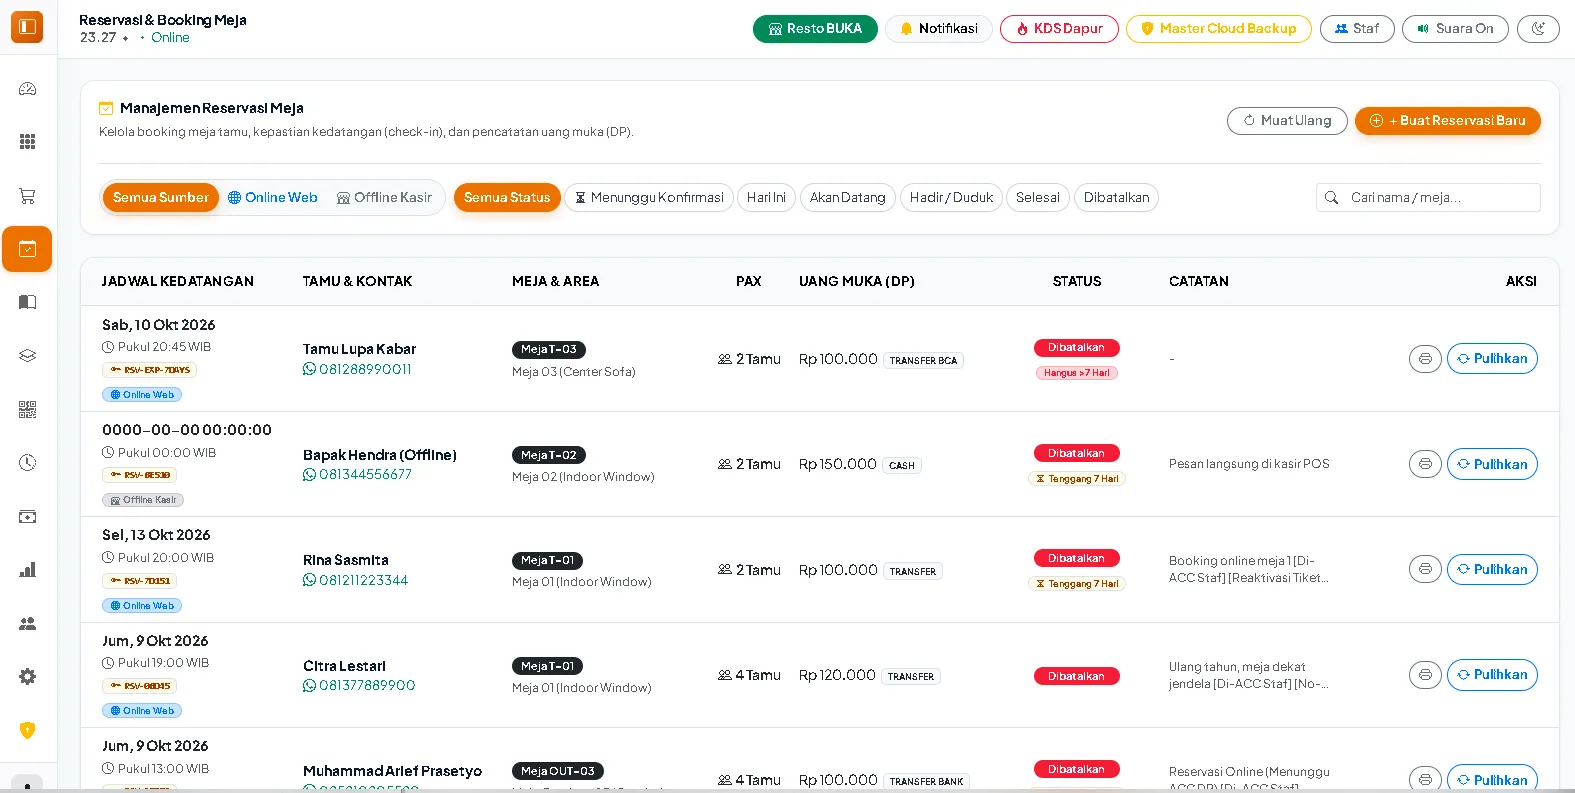The image size is (1575, 793).
Task: Click the Master Cloud Backup button
Action: [1219, 29]
